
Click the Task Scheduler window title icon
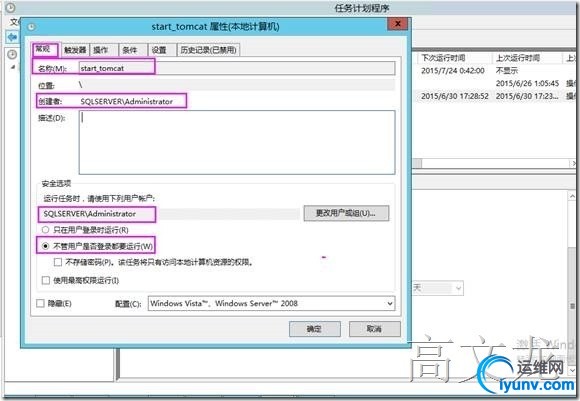click(x=11, y=7)
